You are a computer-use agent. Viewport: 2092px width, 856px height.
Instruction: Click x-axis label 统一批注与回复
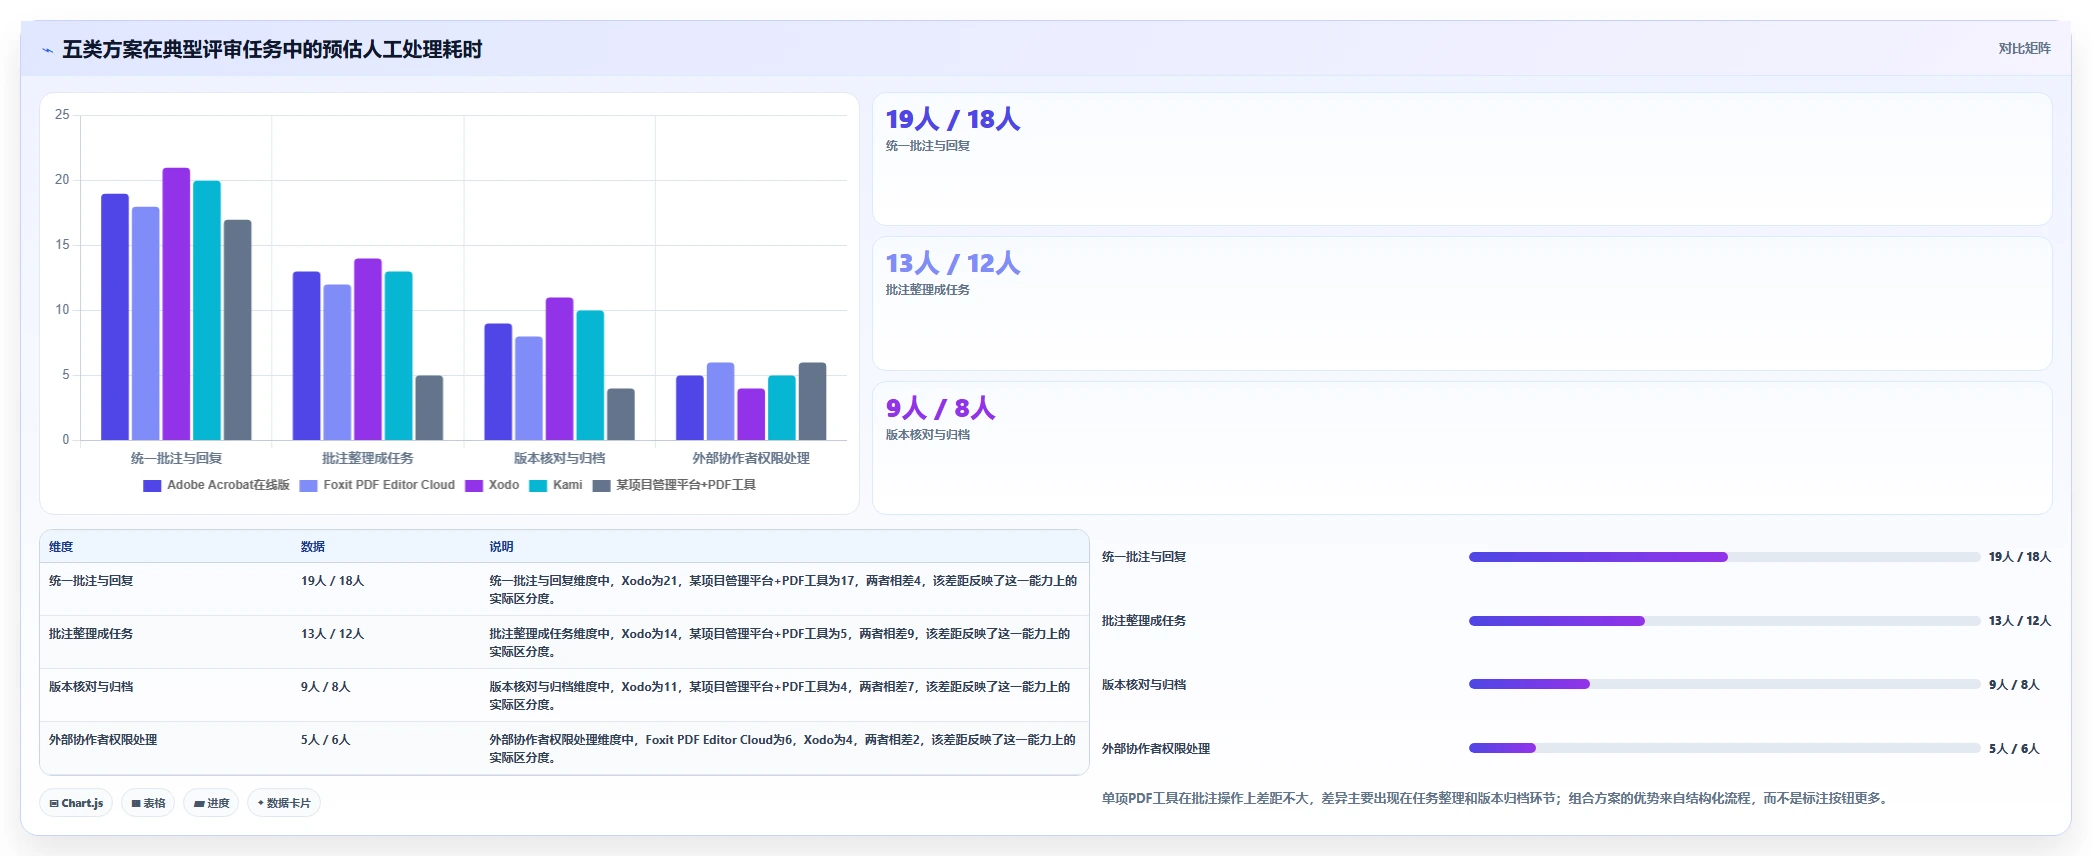click(176, 458)
